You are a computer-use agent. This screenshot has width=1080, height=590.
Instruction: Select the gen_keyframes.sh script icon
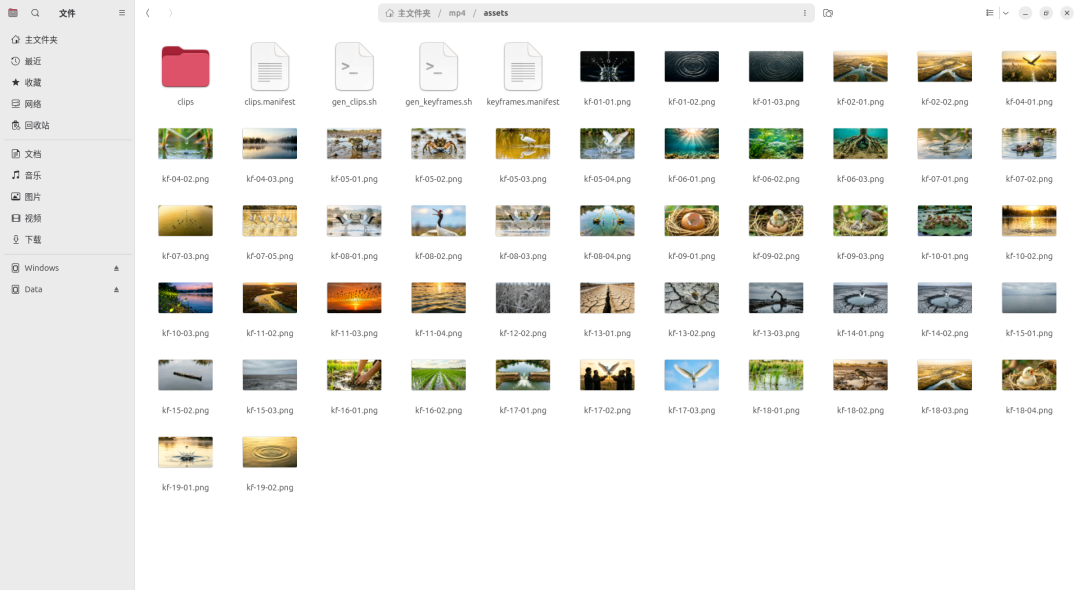point(439,67)
